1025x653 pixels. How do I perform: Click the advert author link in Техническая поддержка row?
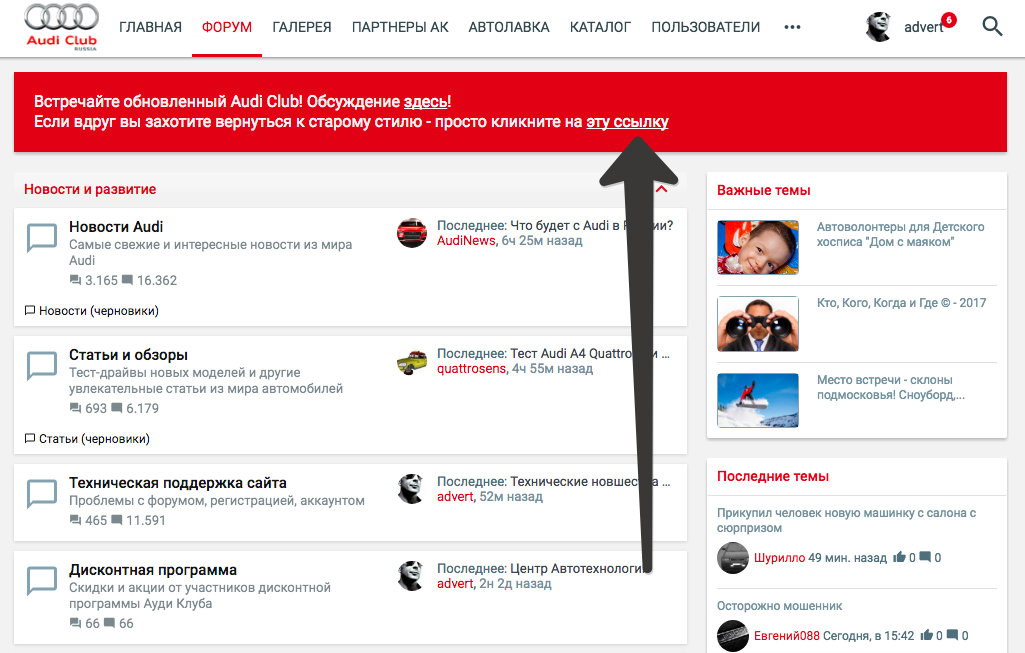[x=455, y=497]
